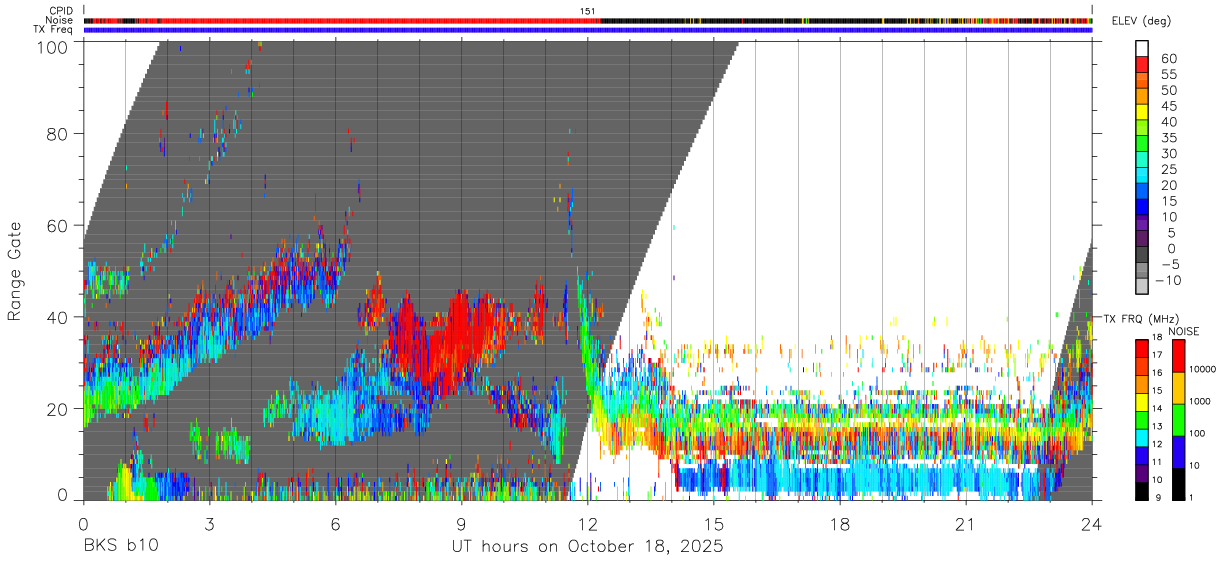Click the 6 hour tick on the UT axis

[x=335, y=524]
